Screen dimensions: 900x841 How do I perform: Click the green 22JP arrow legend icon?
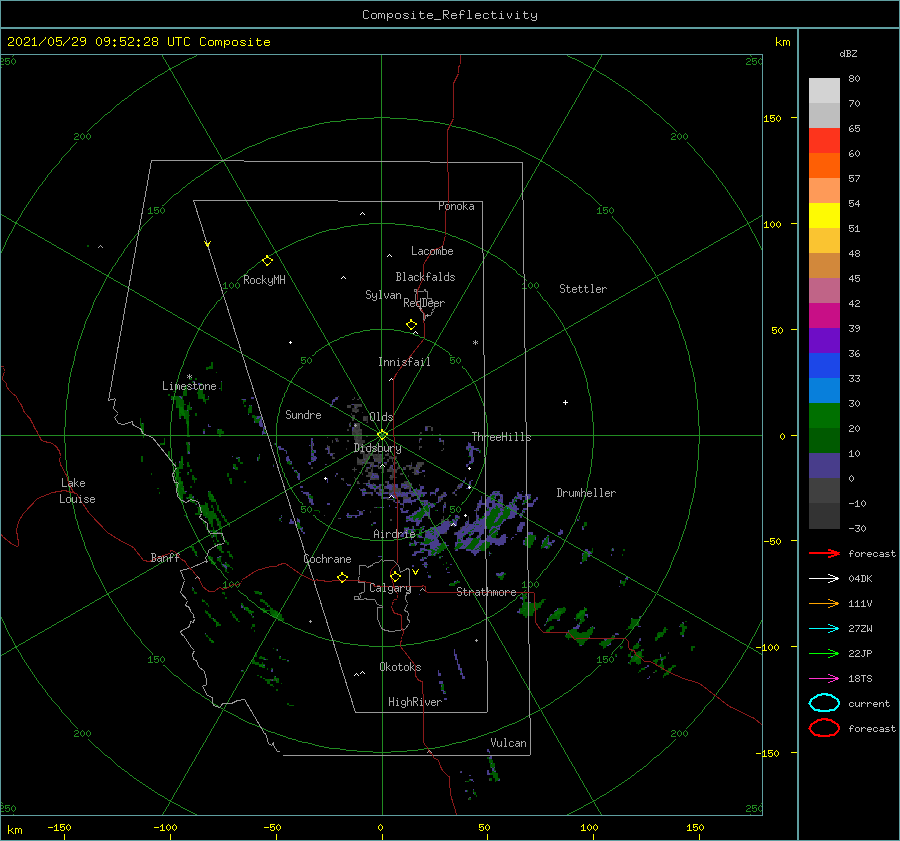coord(824,653)
